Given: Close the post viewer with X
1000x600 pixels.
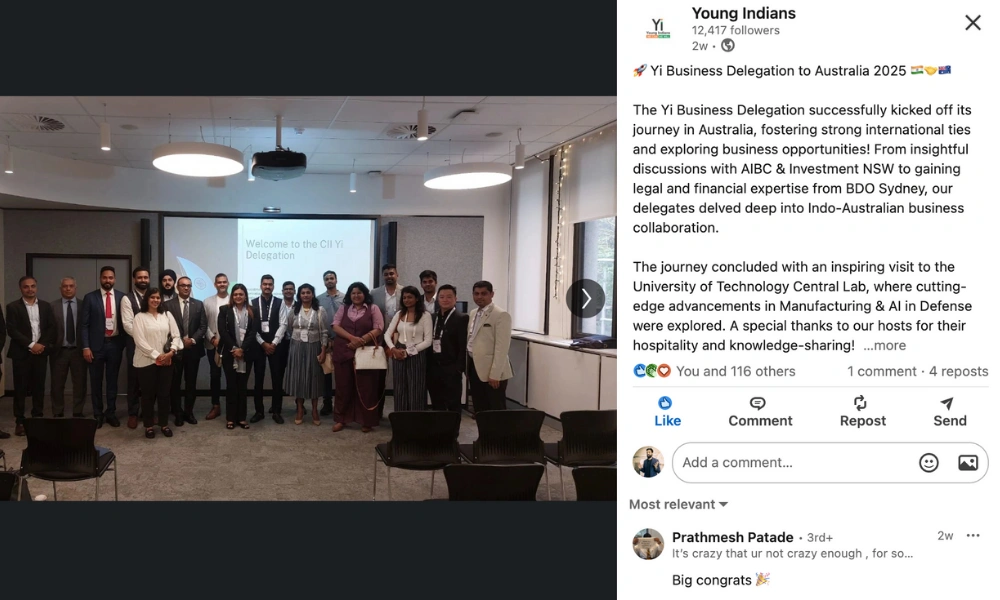Looking at the screenshot, I should point(973,23).
